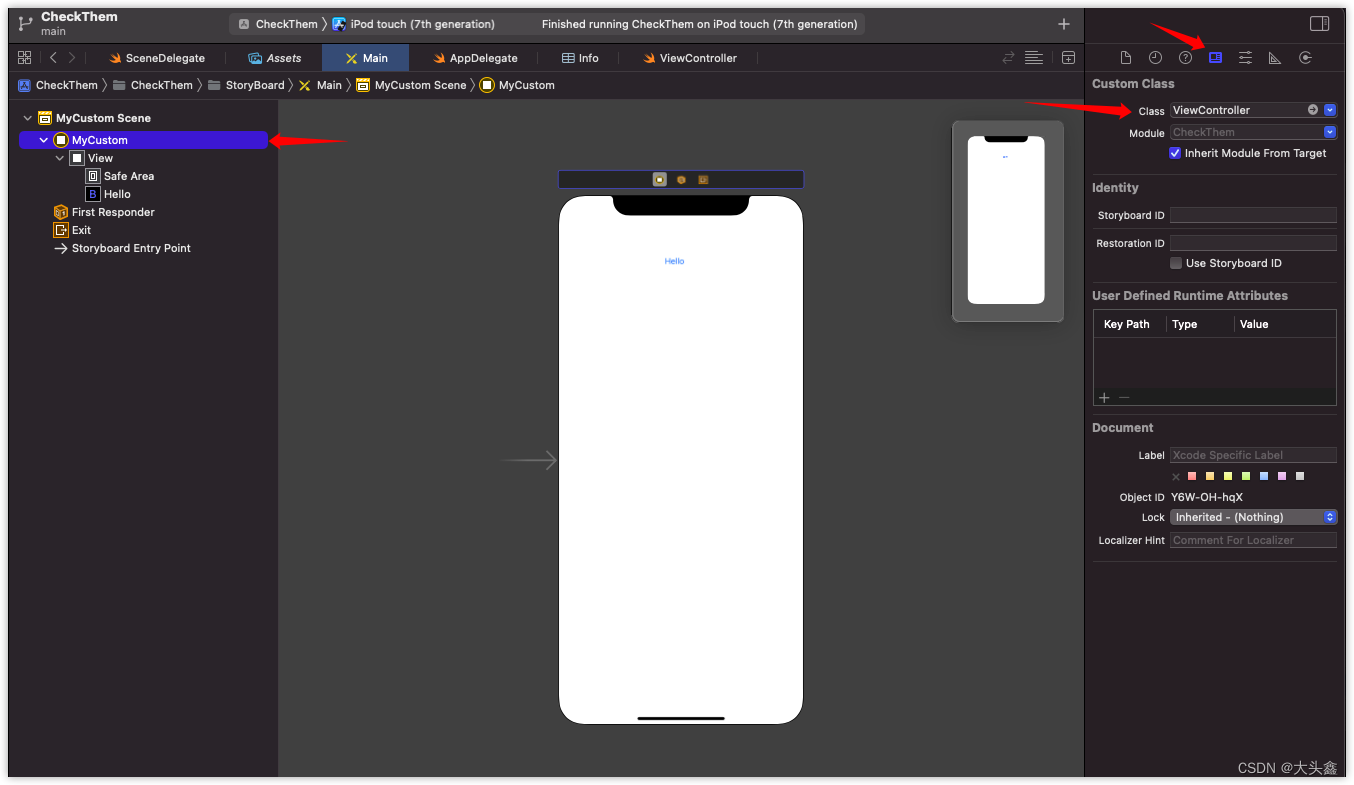Viewport: 1354px width, 785px height.
Task: Uncheck Inherit Module From Target
Action: click(1176, 153)
